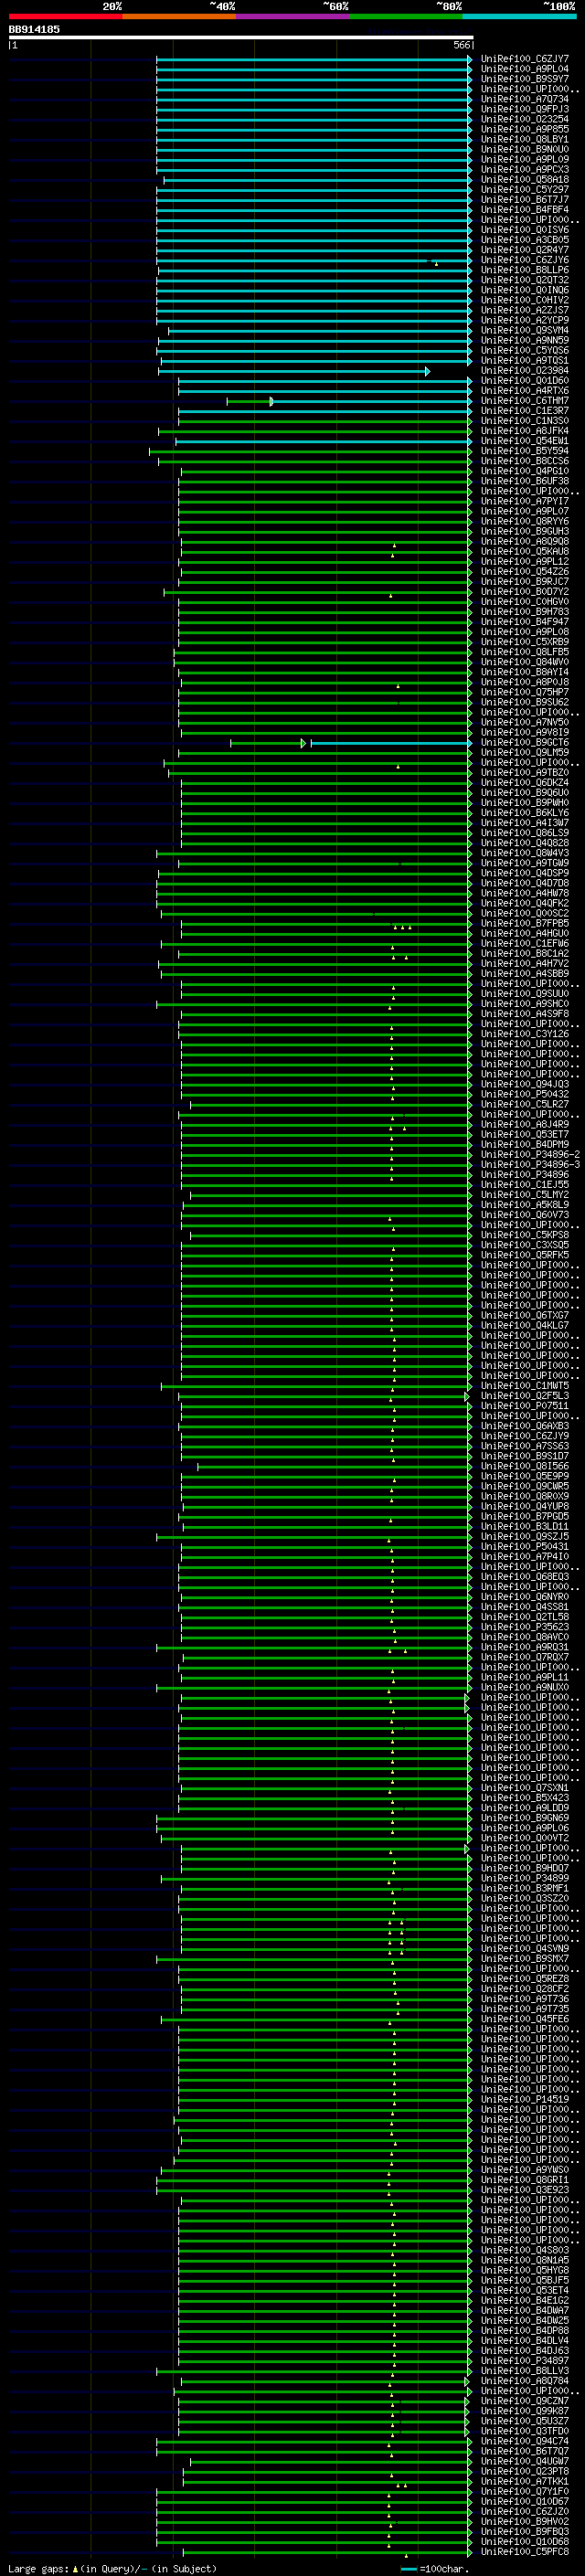Select hit UniRef100_C5PFC8
This screenshot has width=585, height=2576.
click(524, 2552)
